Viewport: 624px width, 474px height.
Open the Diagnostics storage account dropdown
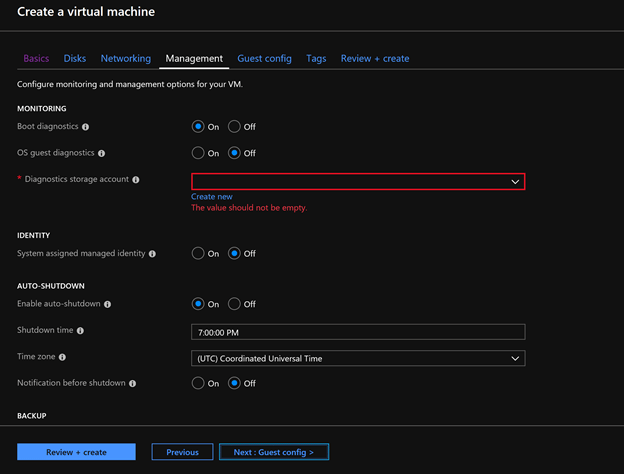click(x=358, y=181)
